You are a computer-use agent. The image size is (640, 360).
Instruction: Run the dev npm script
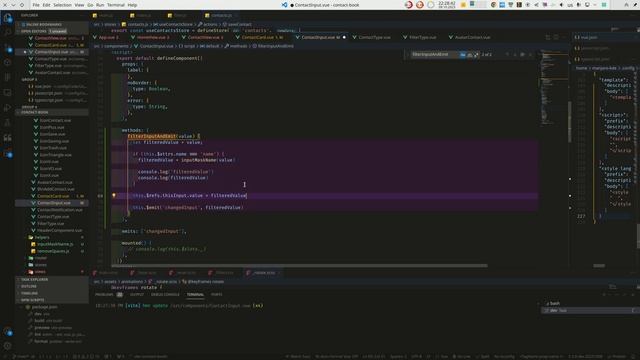(52, 314)
